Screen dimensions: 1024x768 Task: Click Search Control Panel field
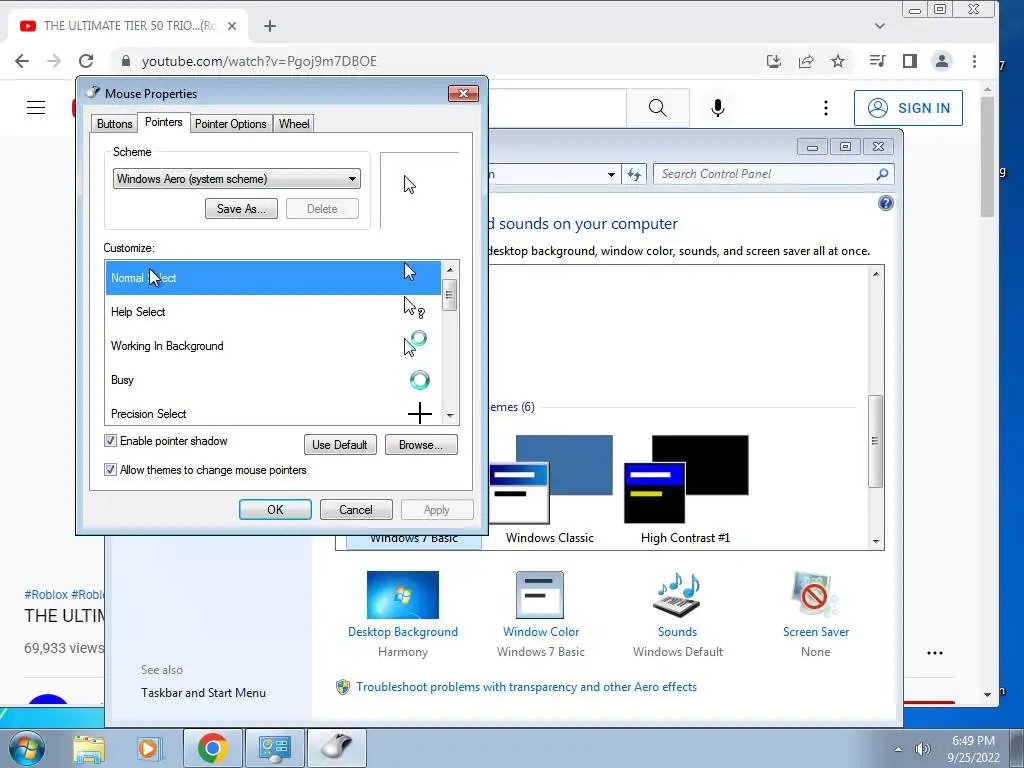[773, 174]
